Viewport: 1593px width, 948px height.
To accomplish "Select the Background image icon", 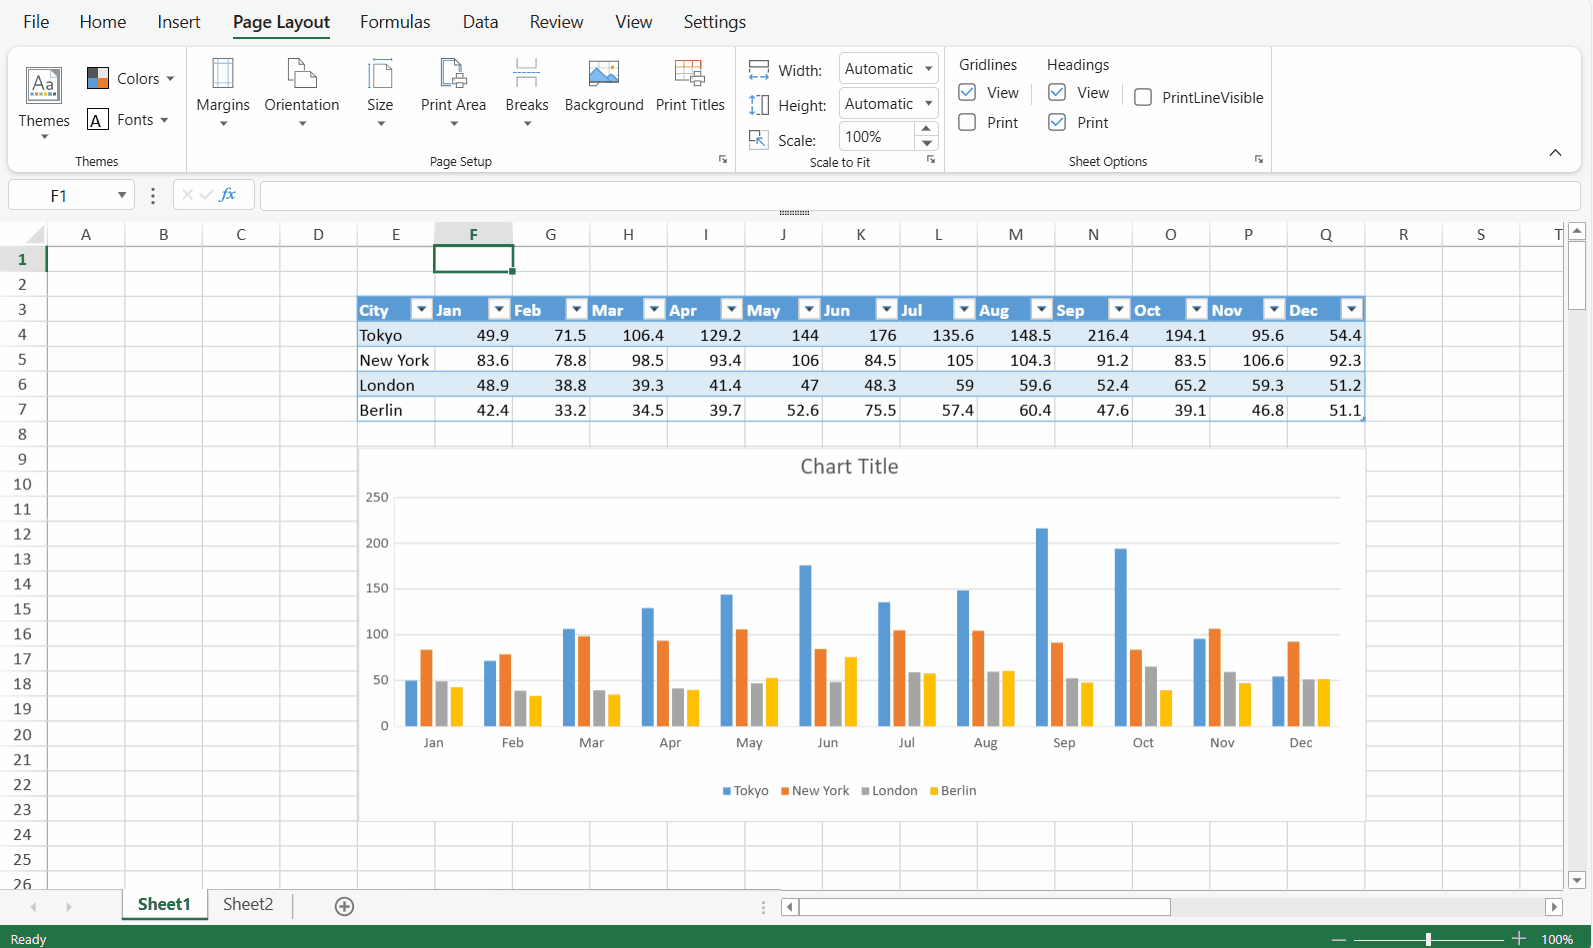I will 604,75.
